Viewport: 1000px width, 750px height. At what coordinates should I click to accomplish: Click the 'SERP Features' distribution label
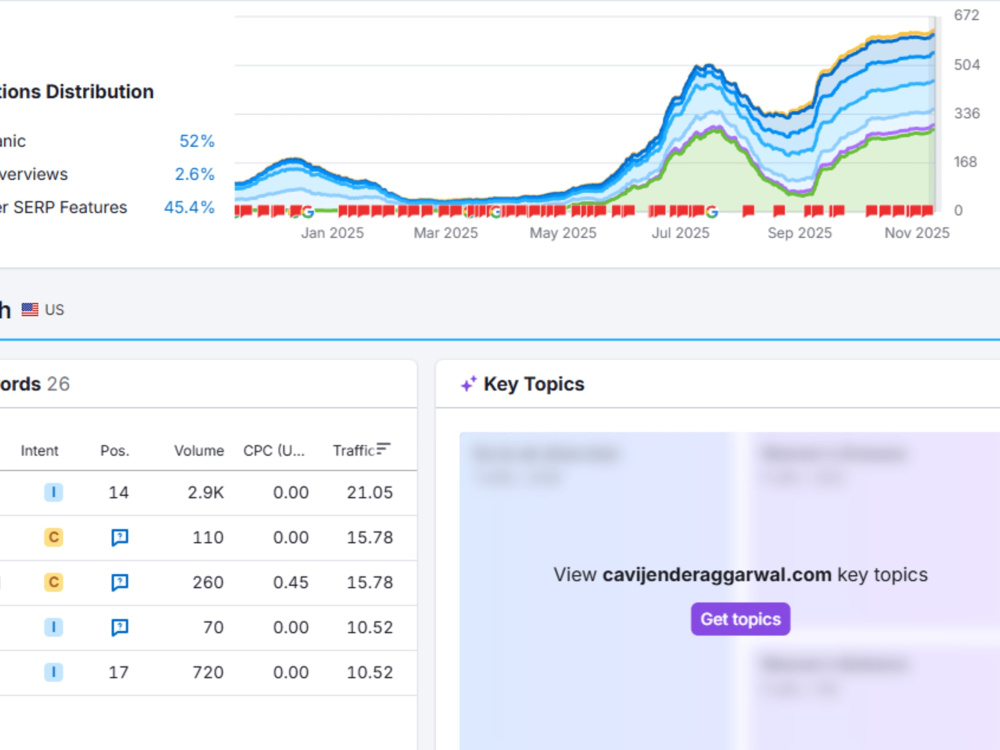pos(70,207)
